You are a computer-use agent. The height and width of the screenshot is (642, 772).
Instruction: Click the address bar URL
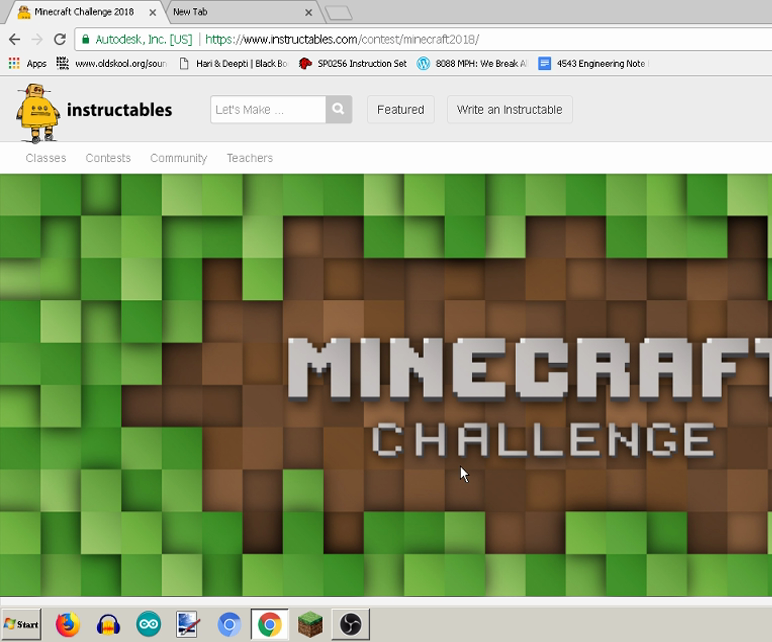click(x=342, y=39)
